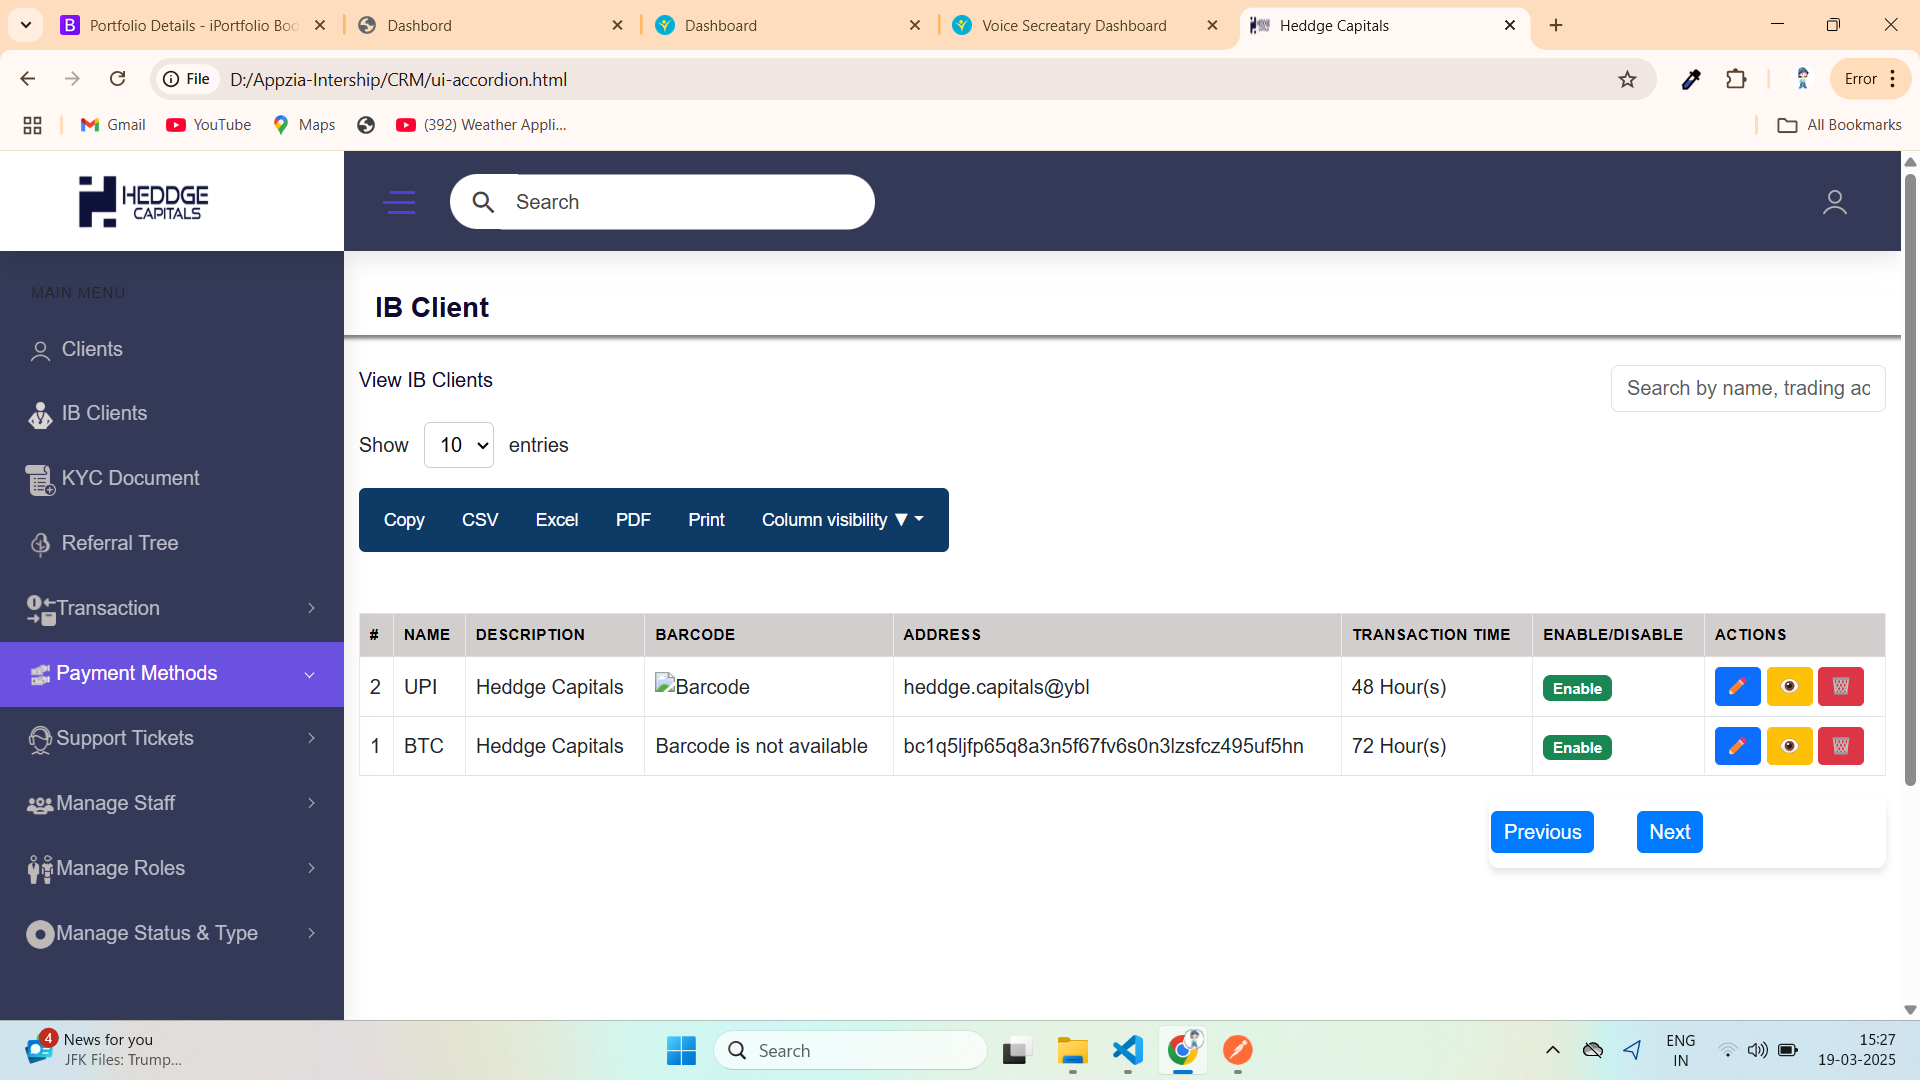View the BTC row with eye icon
Viewport: 1920px width, 1080px height.
coord(1789,746)
